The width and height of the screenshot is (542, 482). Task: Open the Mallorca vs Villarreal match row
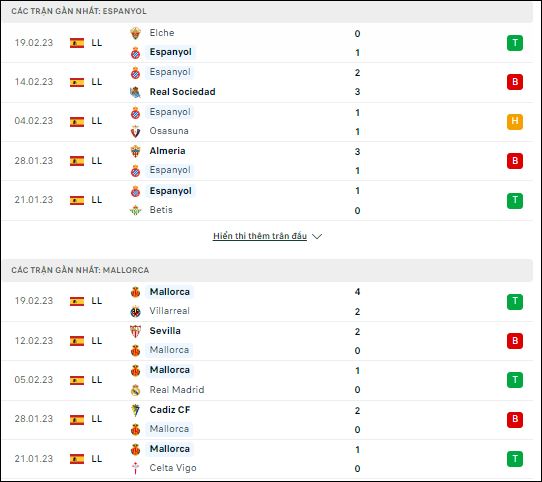coord(267,302)
